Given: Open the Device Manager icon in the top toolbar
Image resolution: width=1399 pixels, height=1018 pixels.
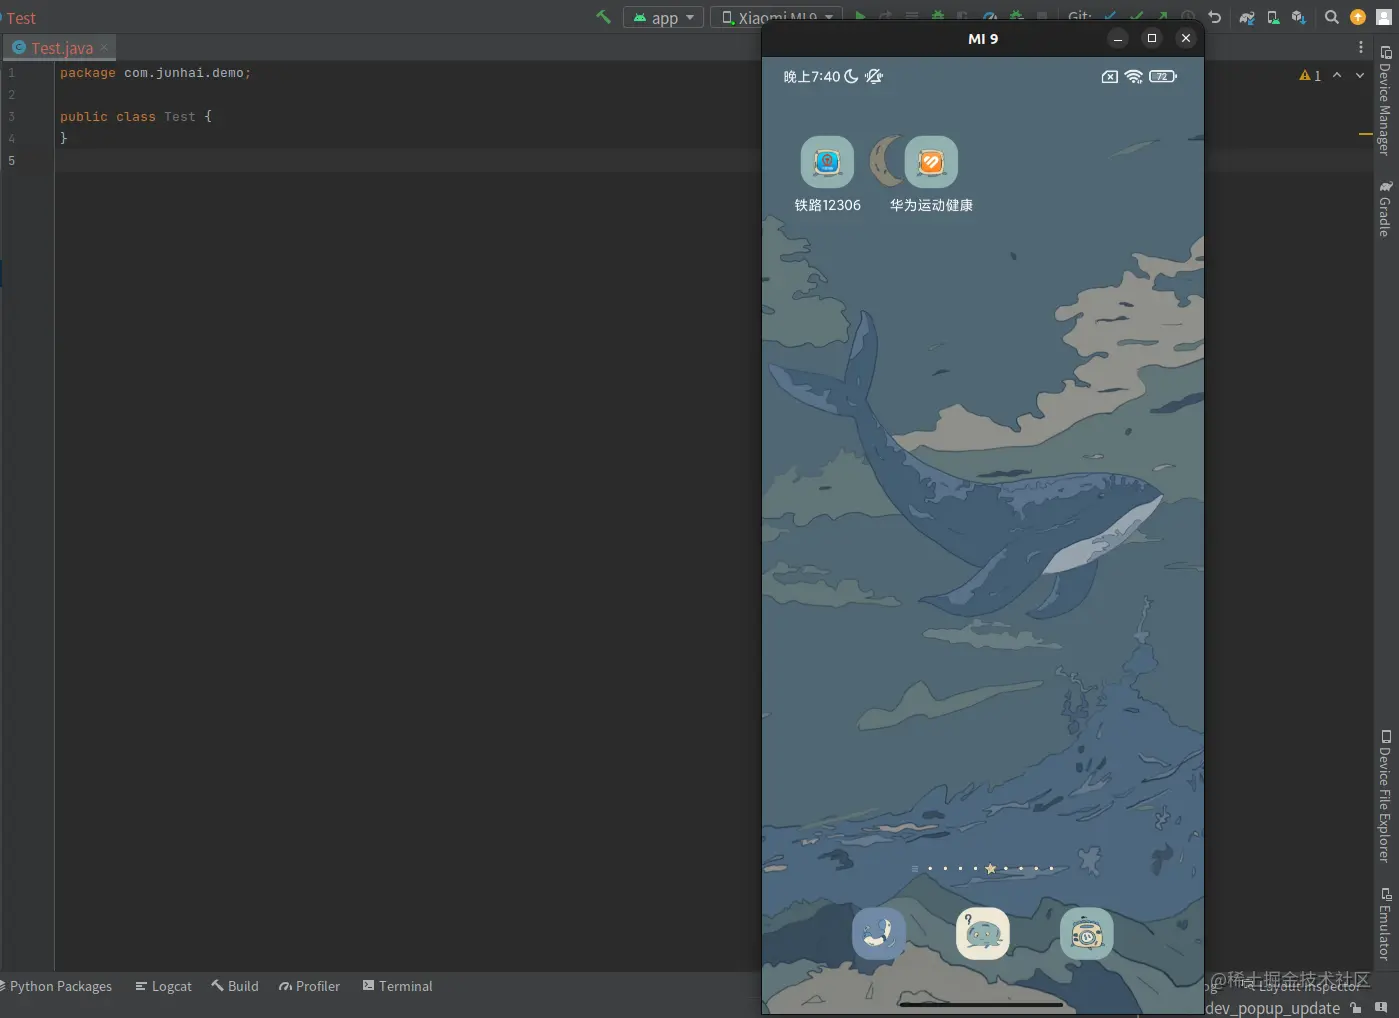Looking at the screenshot, I should pyautogui.click(x=1273, y=17).
